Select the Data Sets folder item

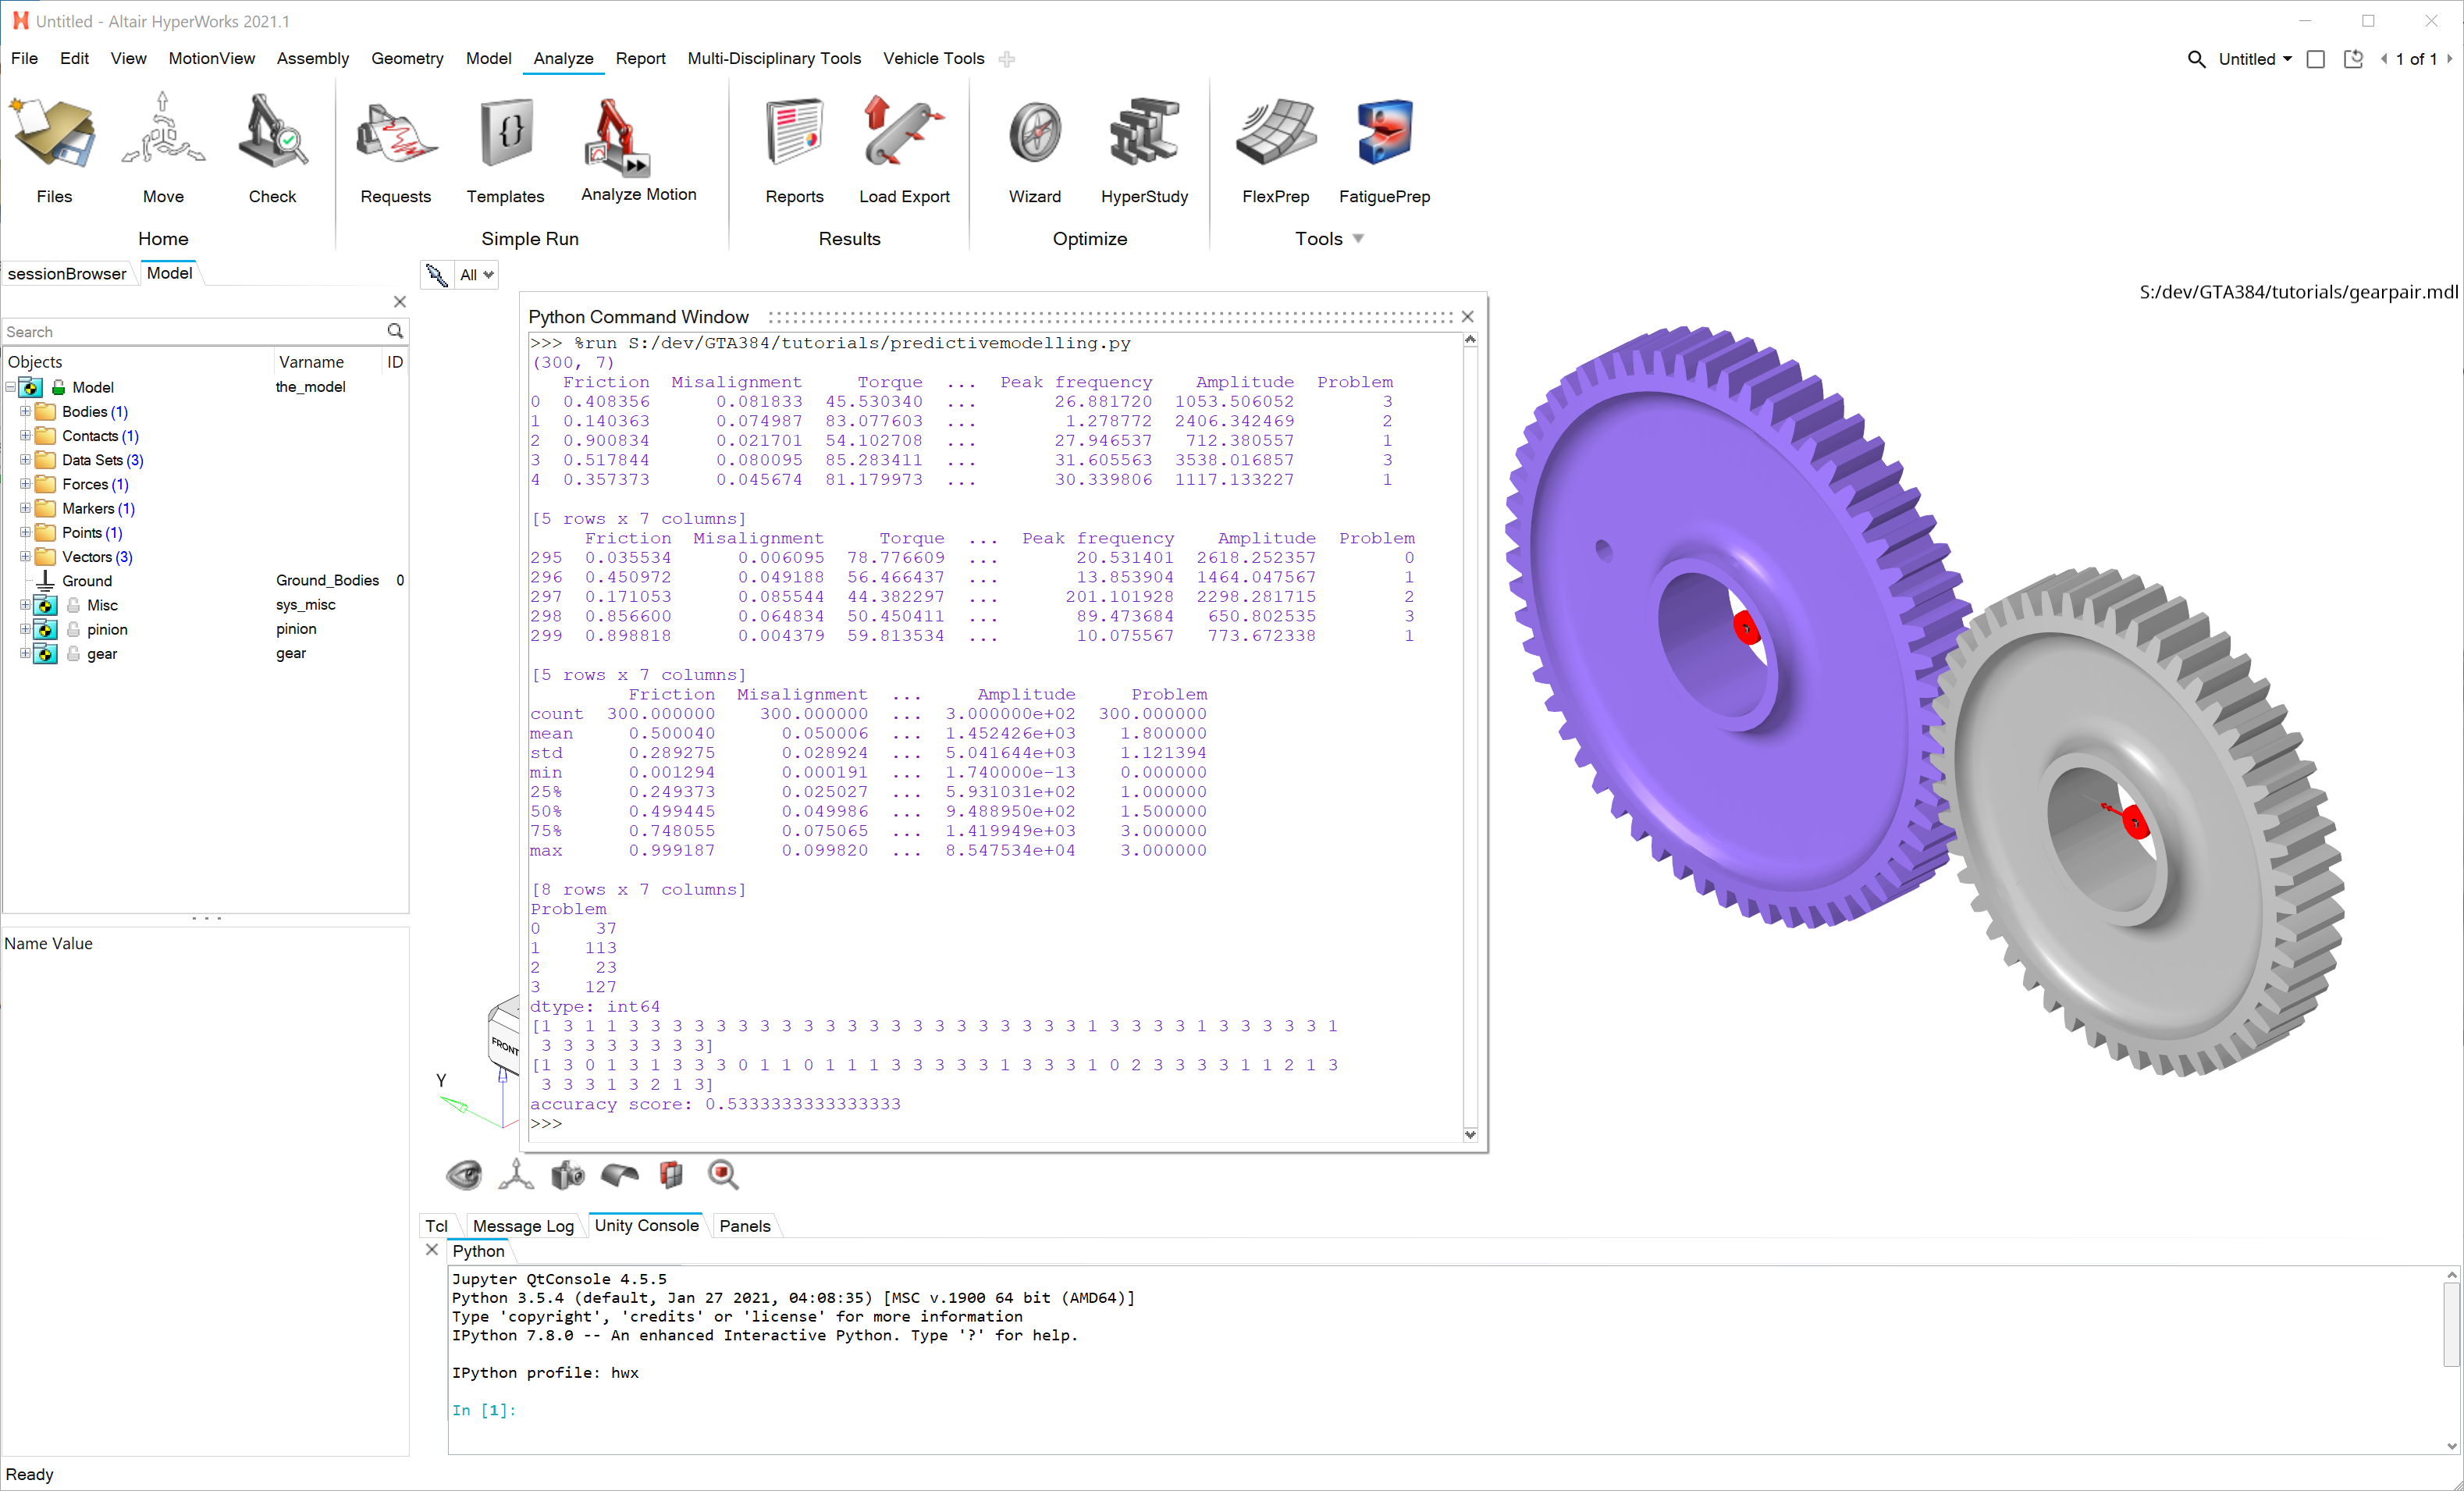(91, 460)
